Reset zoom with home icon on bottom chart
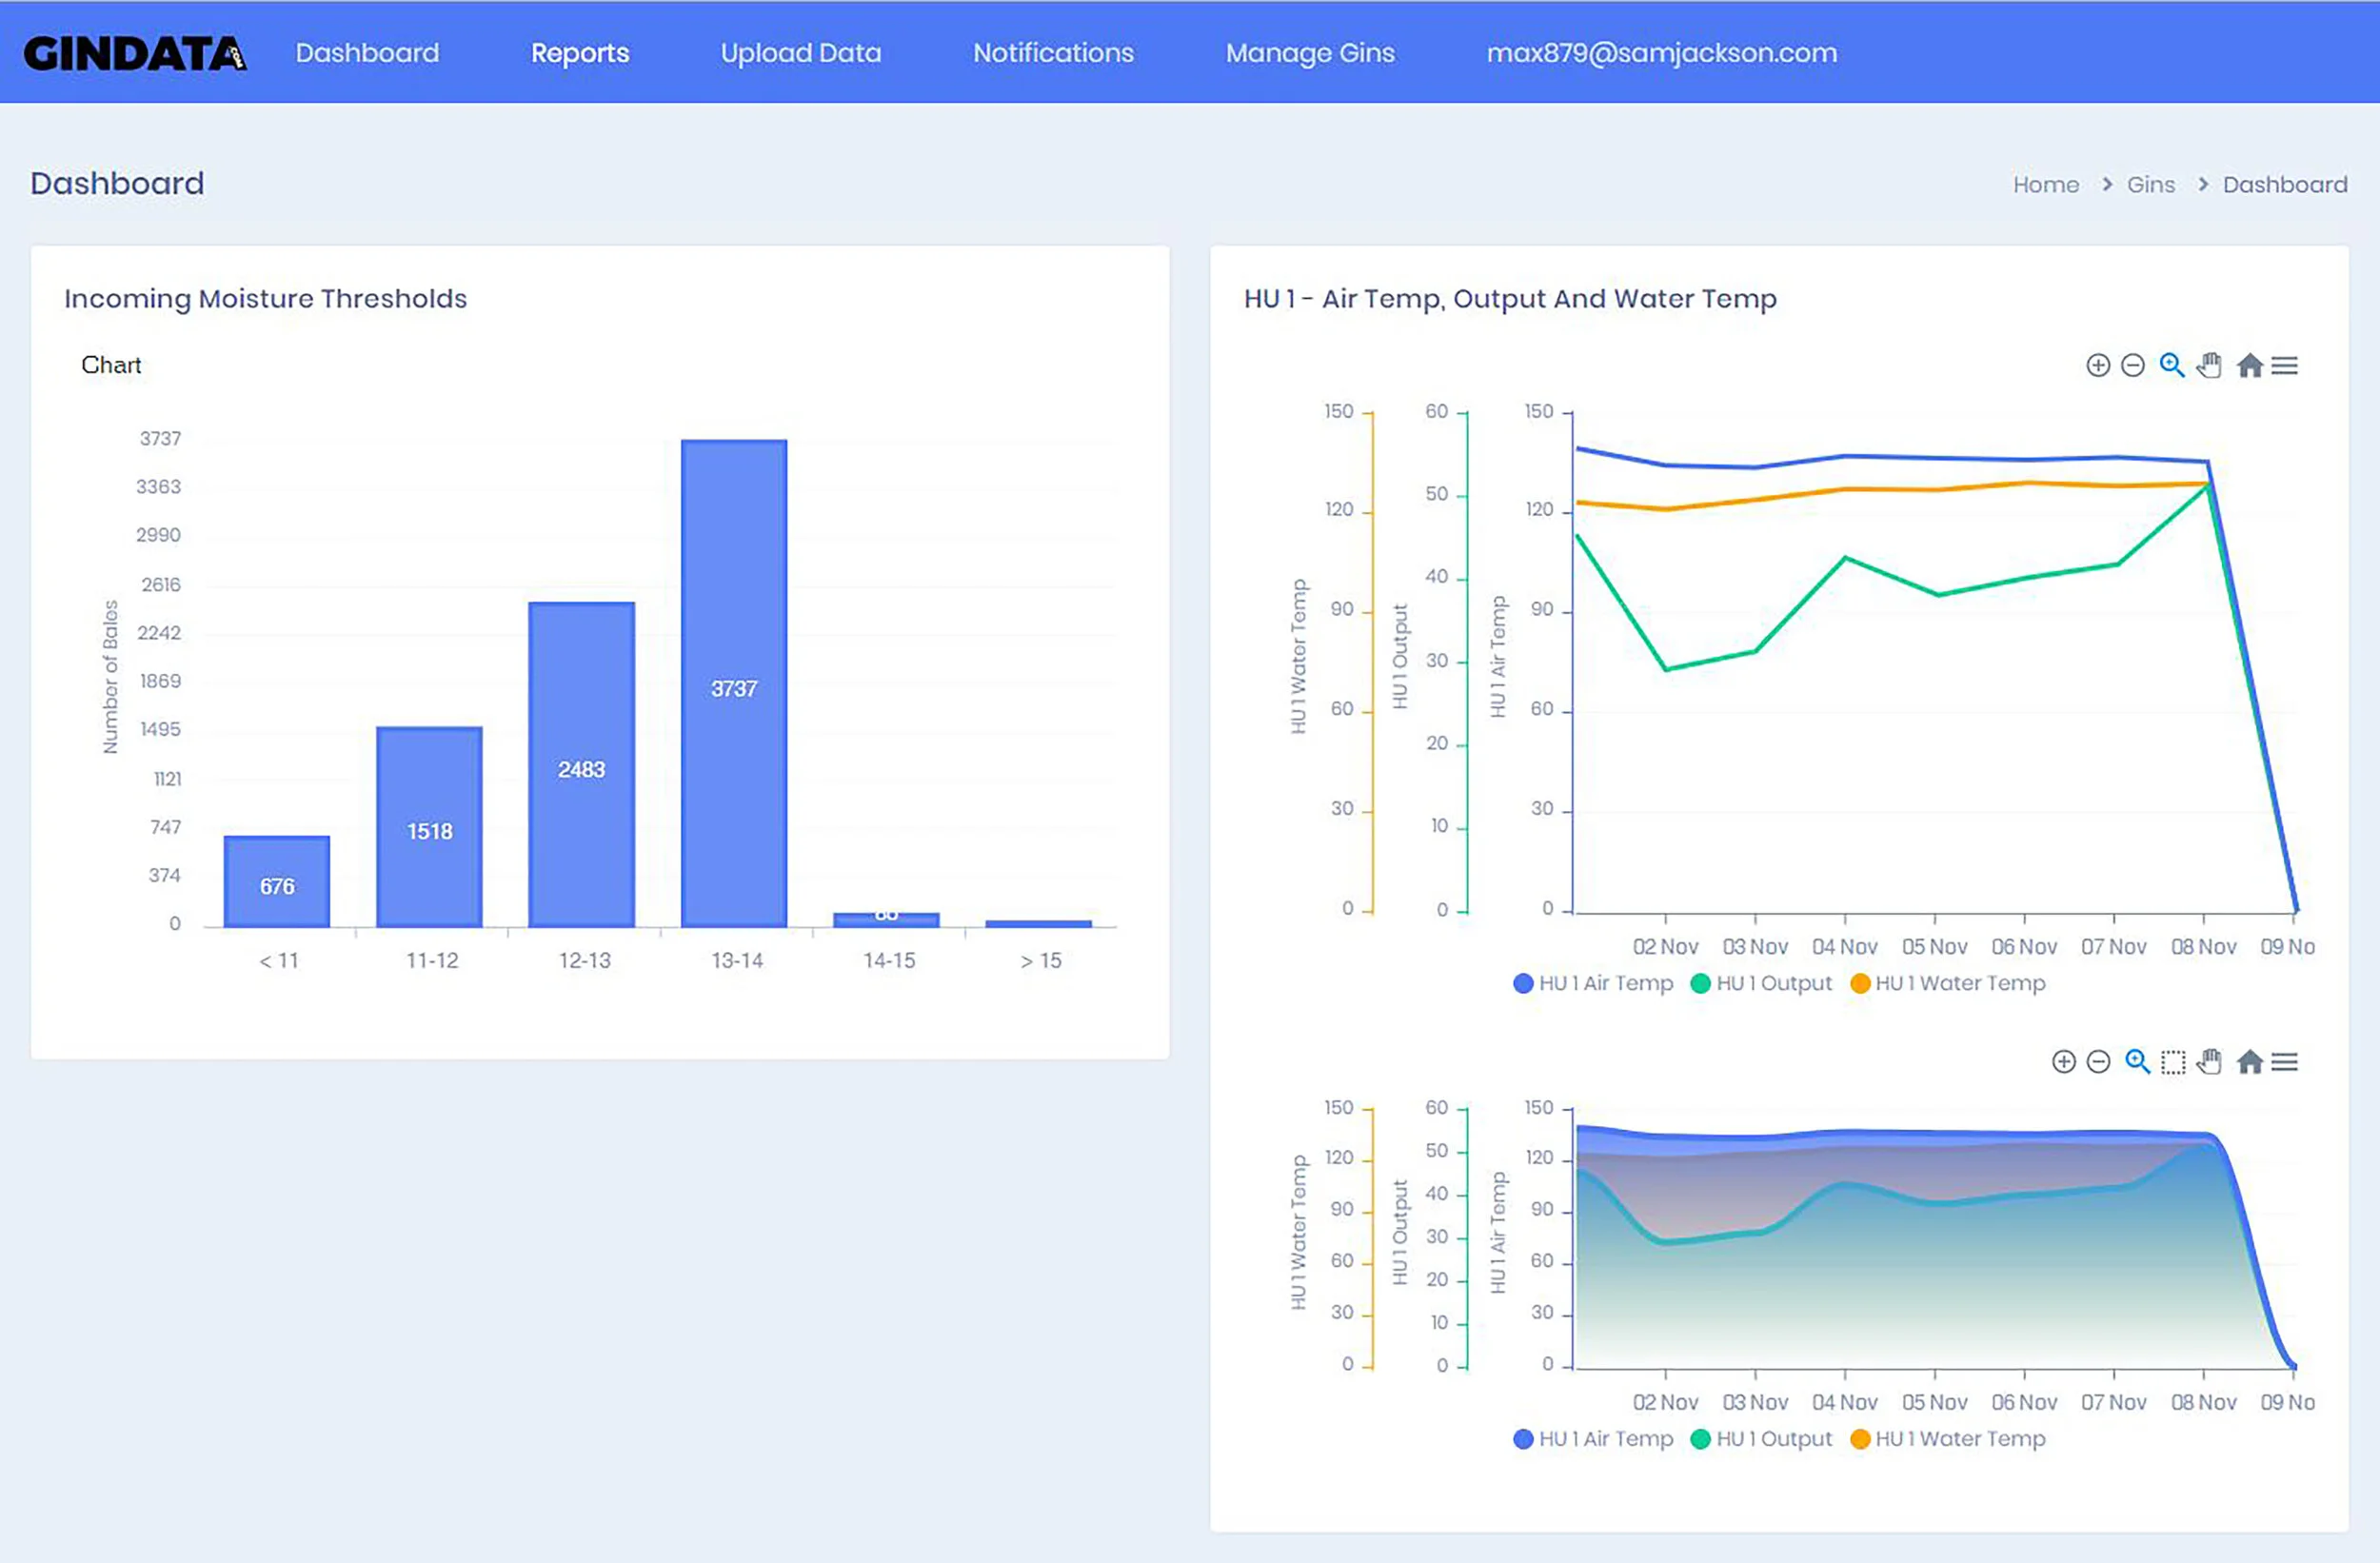This screenshot has height=1563, width=2380. [x=2250, y=1062]
